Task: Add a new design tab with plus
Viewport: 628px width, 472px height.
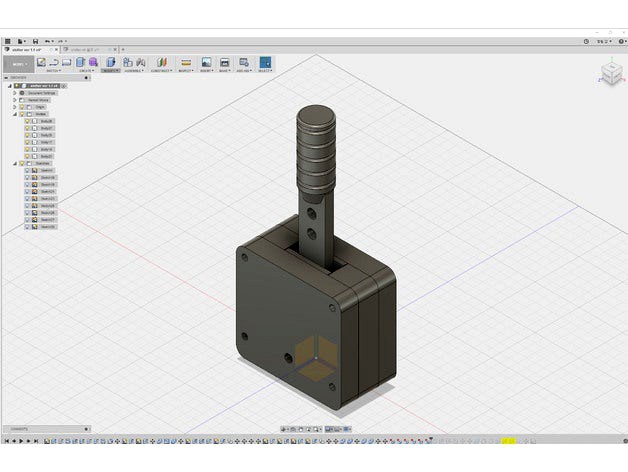Action: click(x=123, y=50)
